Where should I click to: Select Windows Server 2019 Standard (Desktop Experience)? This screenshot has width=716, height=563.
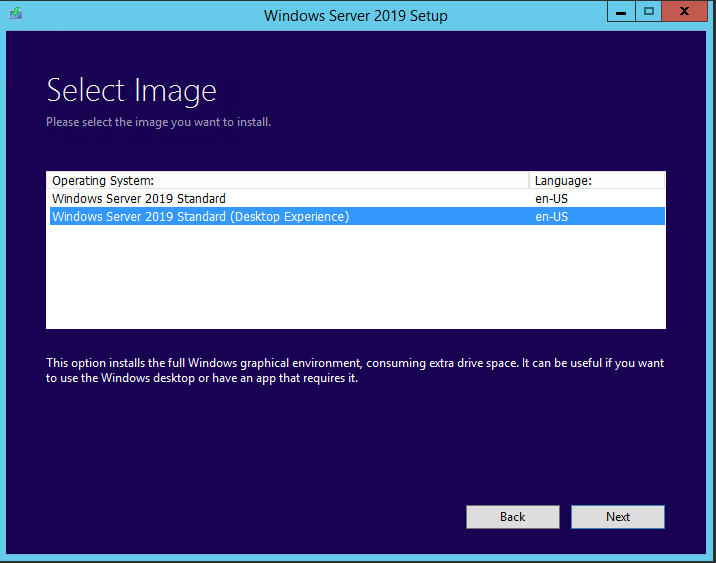(x=200, y=217)
